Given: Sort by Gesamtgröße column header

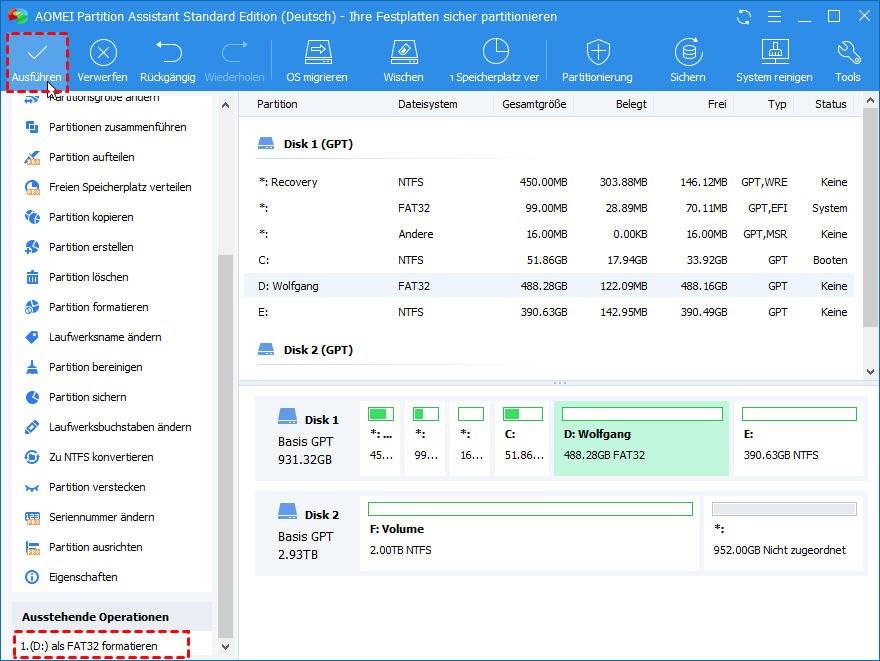Looking at the screenshot, I should [534, 104].
